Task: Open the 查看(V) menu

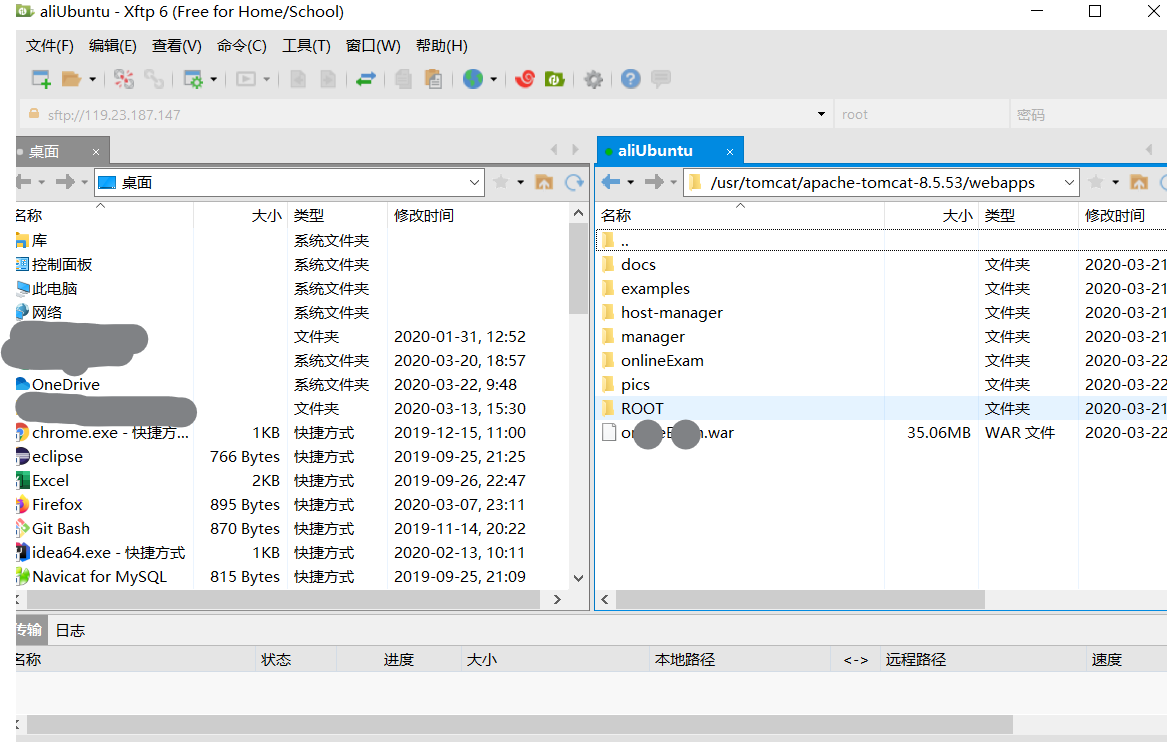Action: coord(176,46)
